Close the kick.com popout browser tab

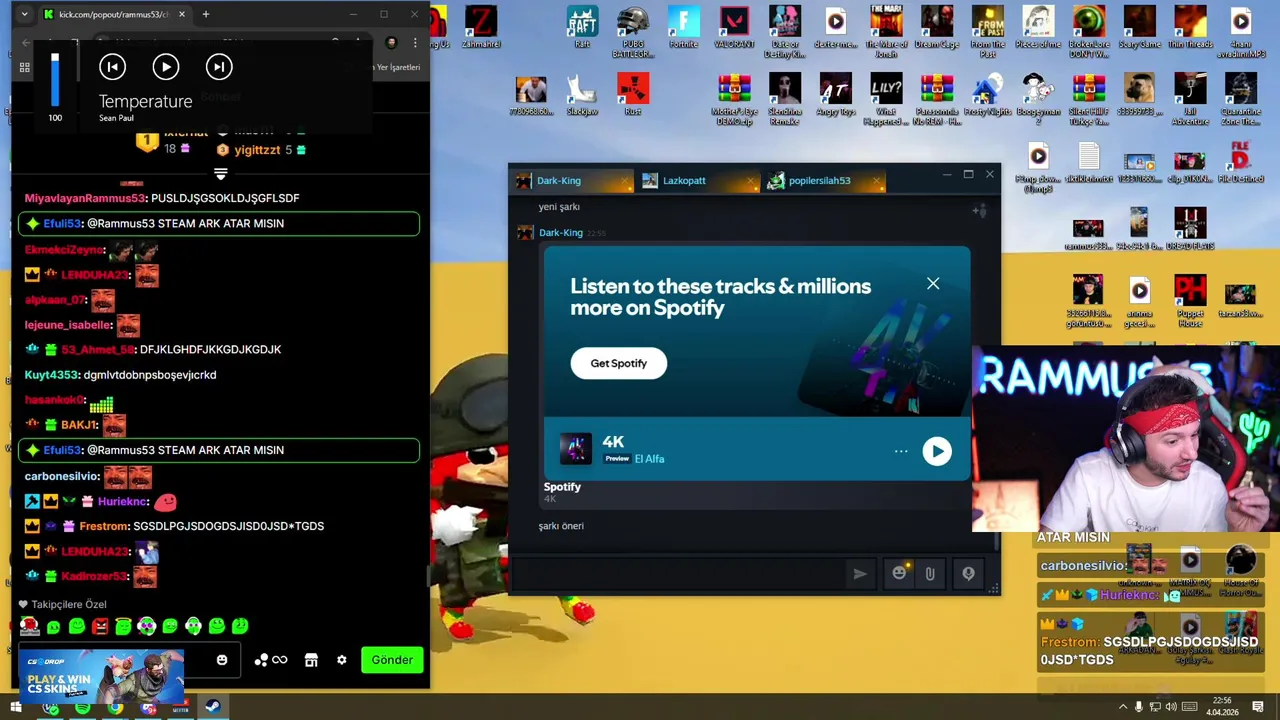coord(181,14)
